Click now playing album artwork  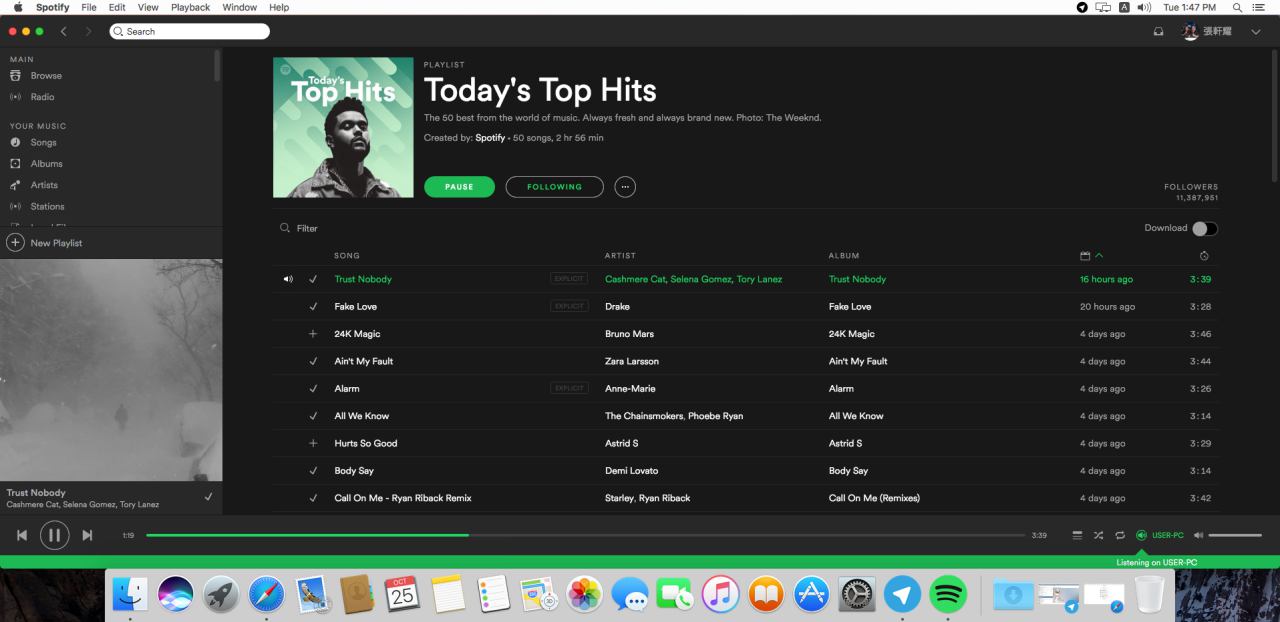[x=111, y=370]
